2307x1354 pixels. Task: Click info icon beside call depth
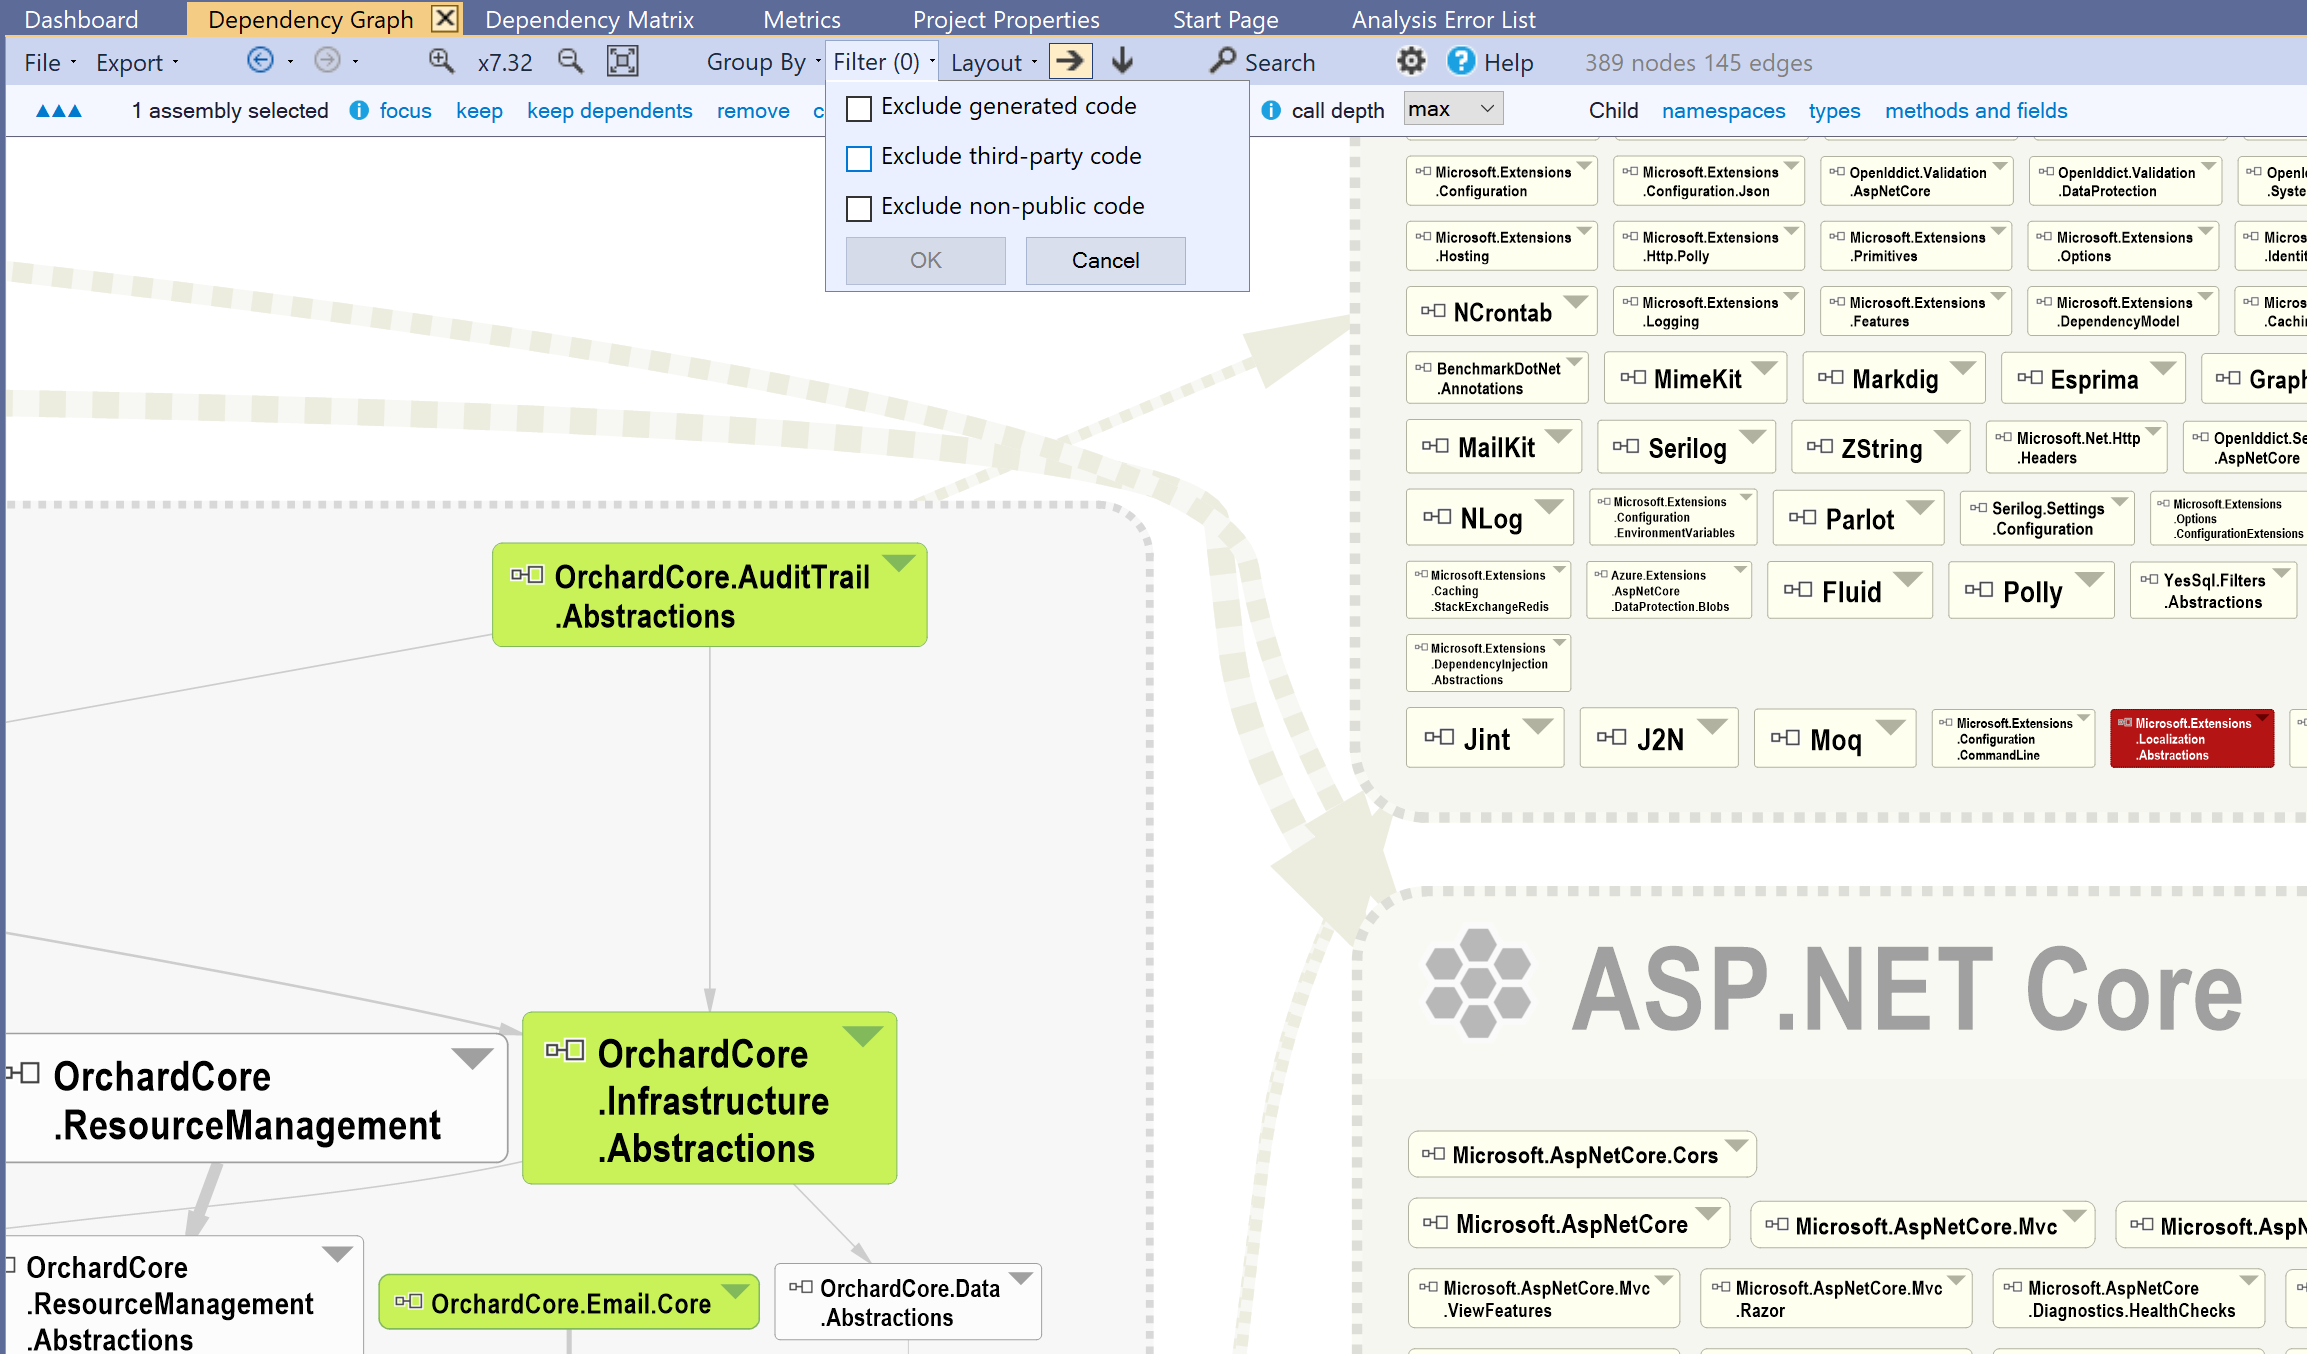click(x=1271, y=110)
